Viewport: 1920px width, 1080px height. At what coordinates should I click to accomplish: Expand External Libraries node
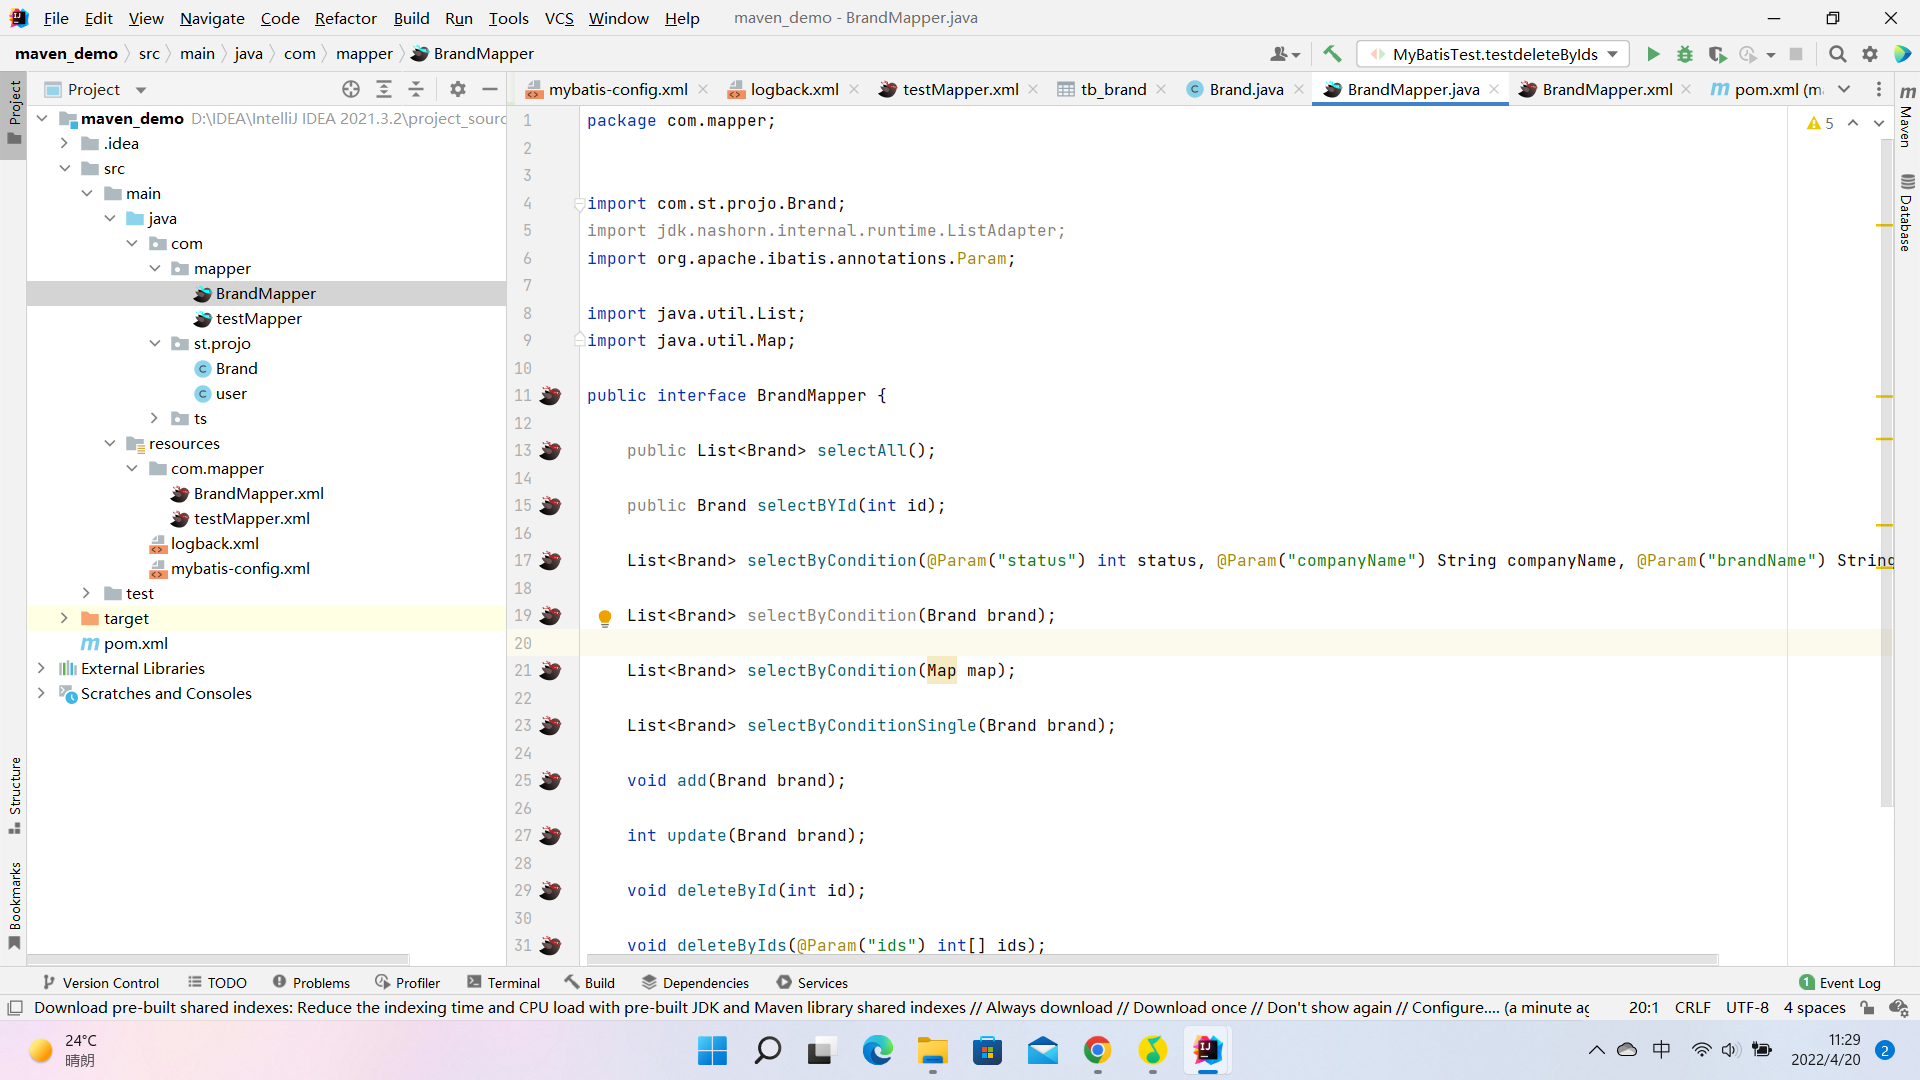[41, 668]
